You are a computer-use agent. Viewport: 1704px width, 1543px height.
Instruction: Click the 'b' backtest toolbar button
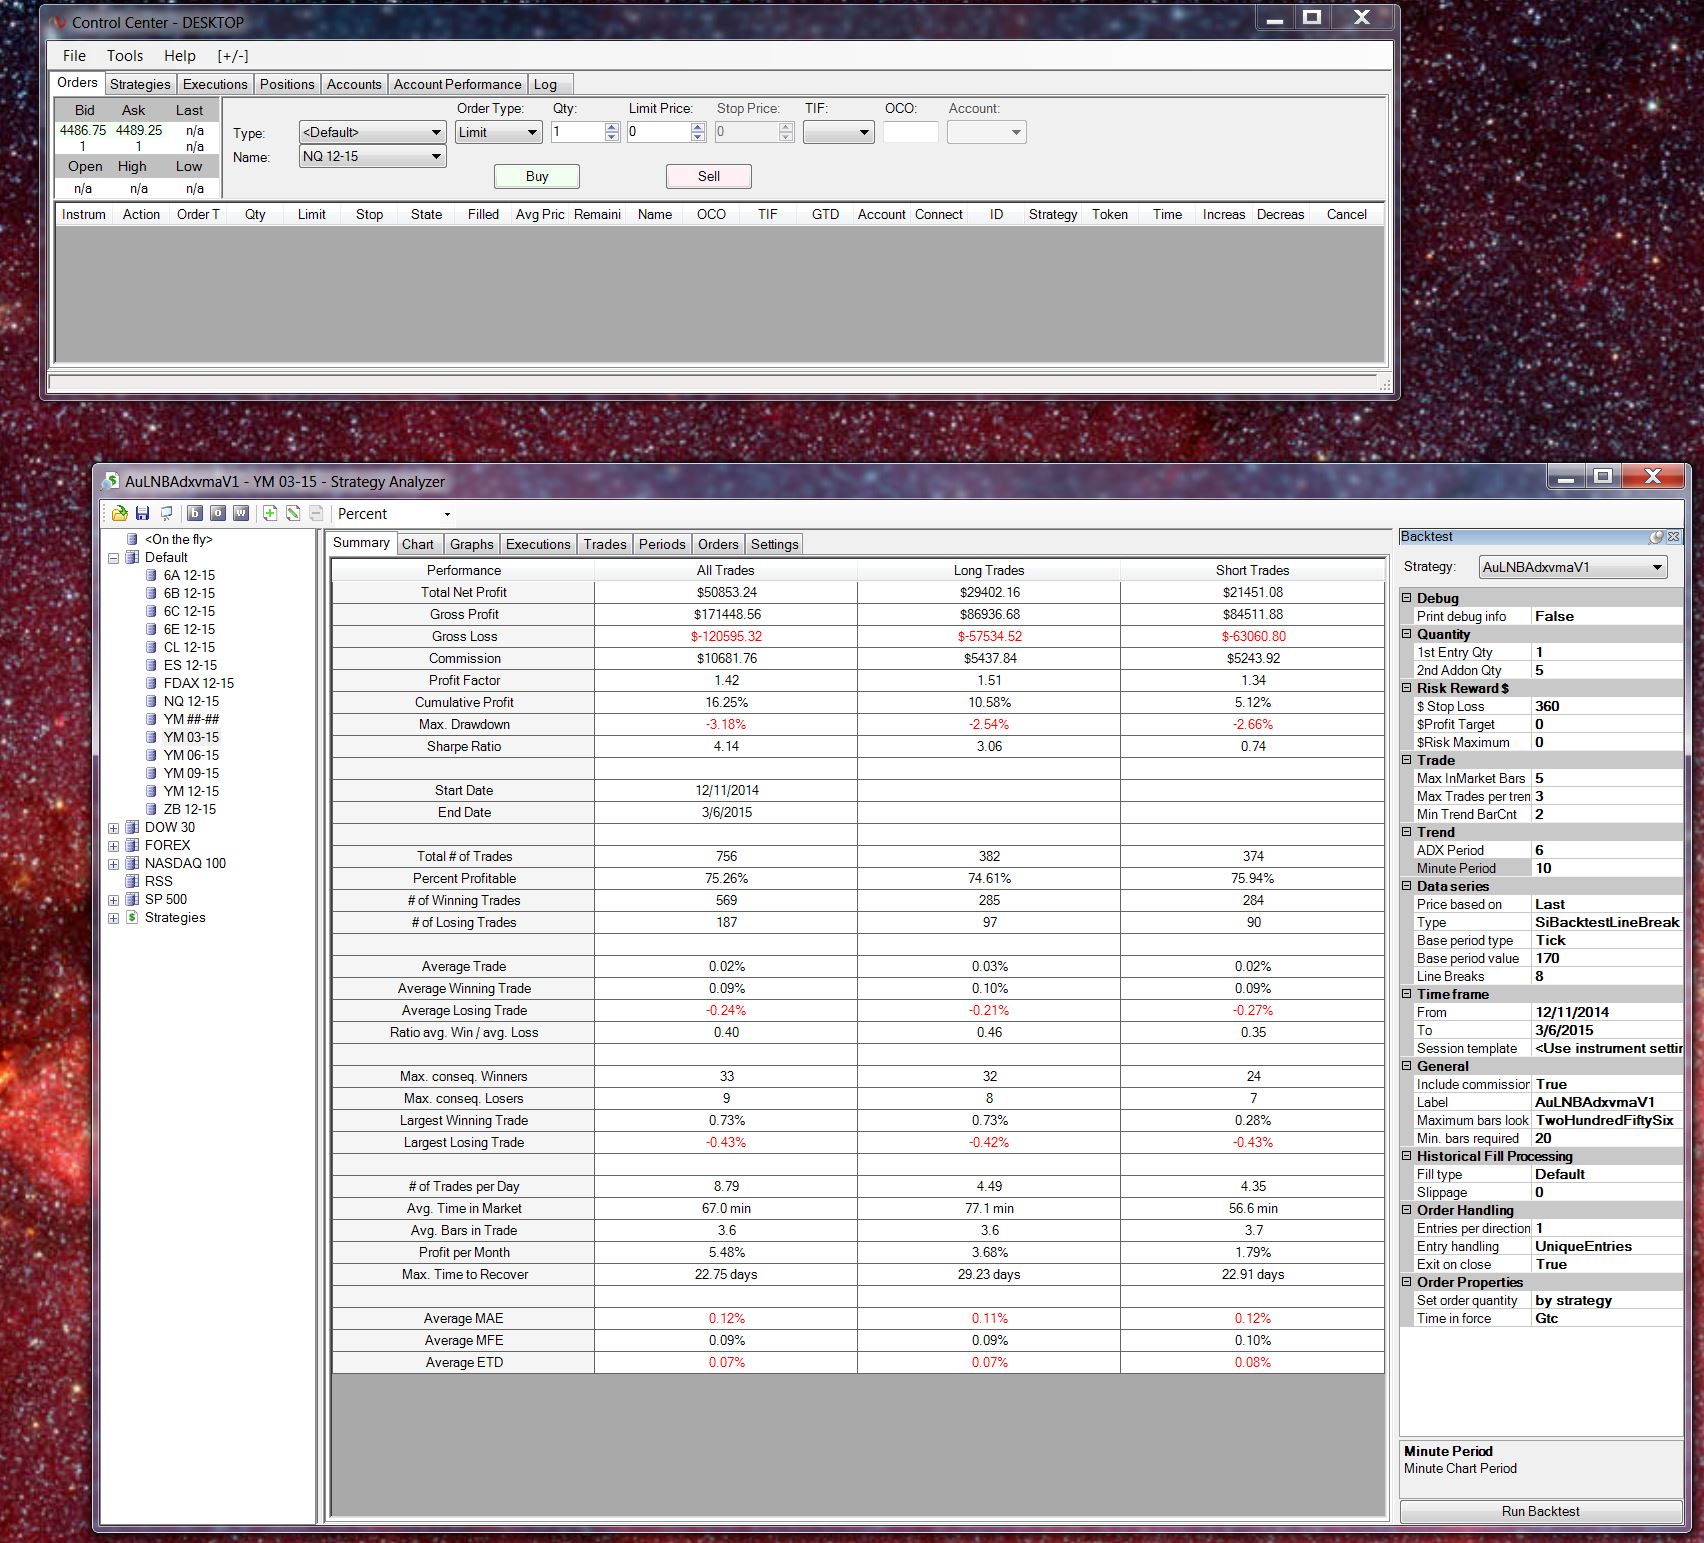(194, 513)
